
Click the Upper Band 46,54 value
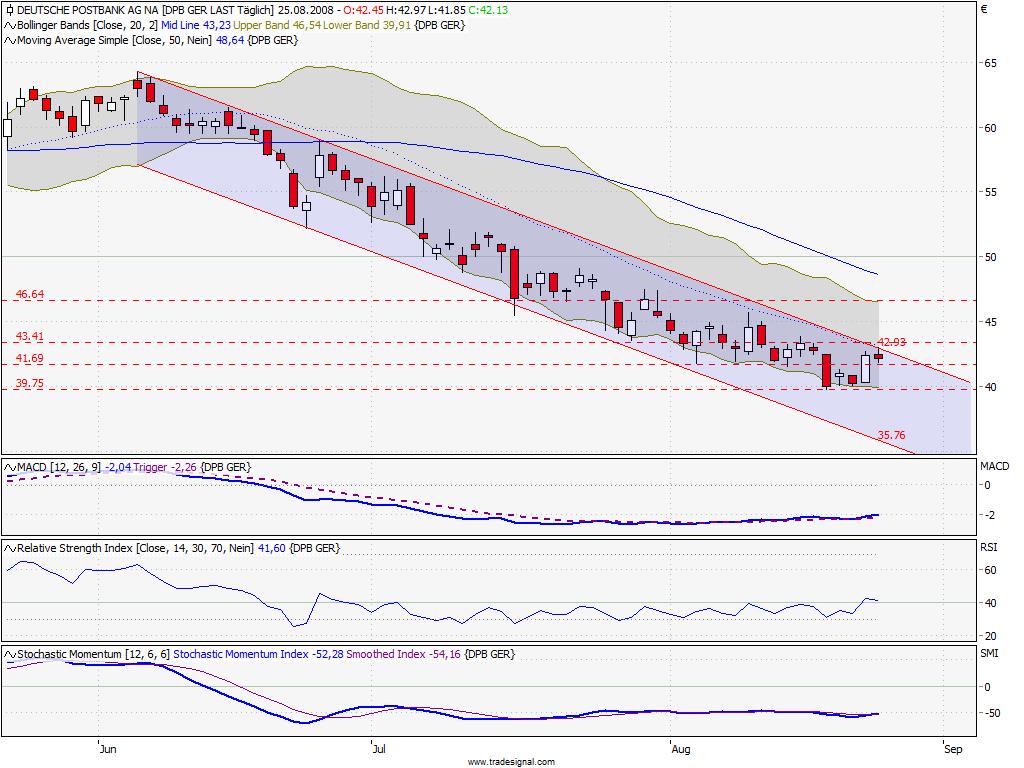click(277, 25)
